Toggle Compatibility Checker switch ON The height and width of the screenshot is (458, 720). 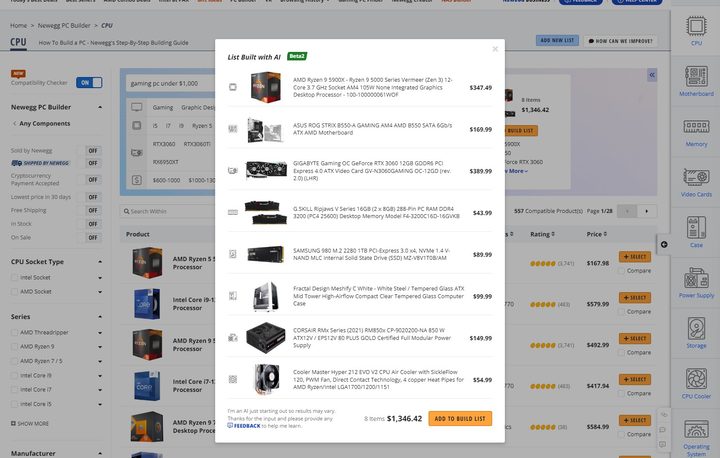(x=89, y=83)
